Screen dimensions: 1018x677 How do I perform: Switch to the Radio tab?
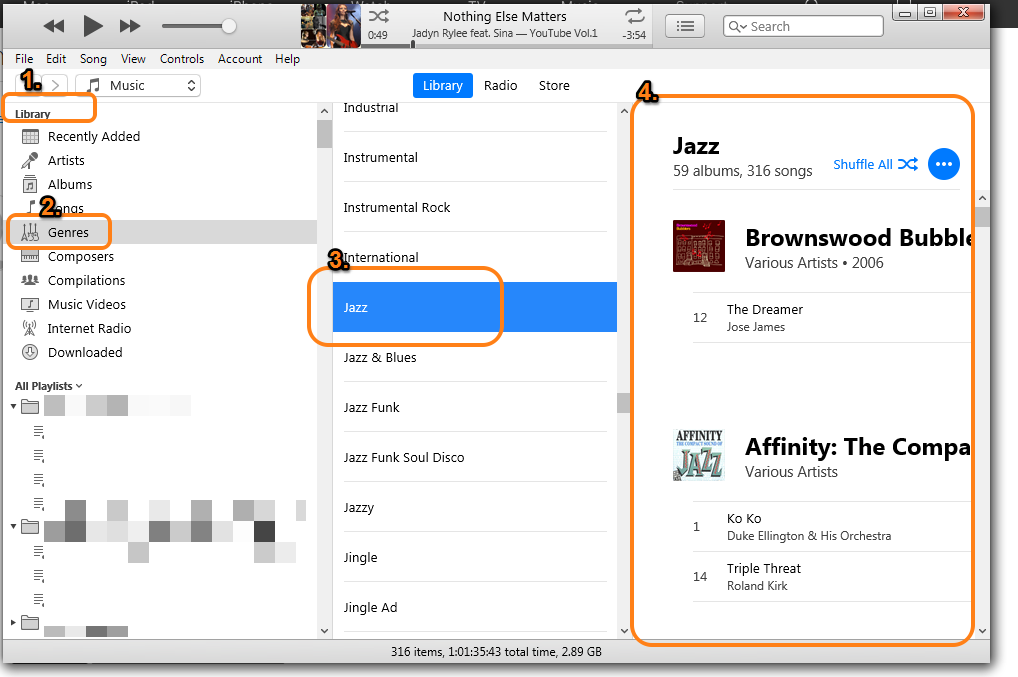[501, 85]
